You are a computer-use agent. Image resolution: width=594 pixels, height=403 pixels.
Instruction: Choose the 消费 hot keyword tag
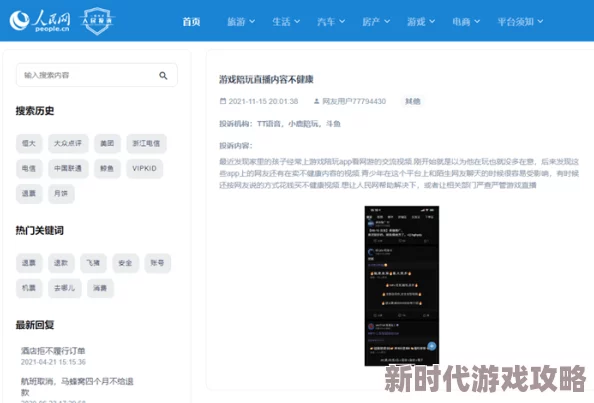coord(100,288)
